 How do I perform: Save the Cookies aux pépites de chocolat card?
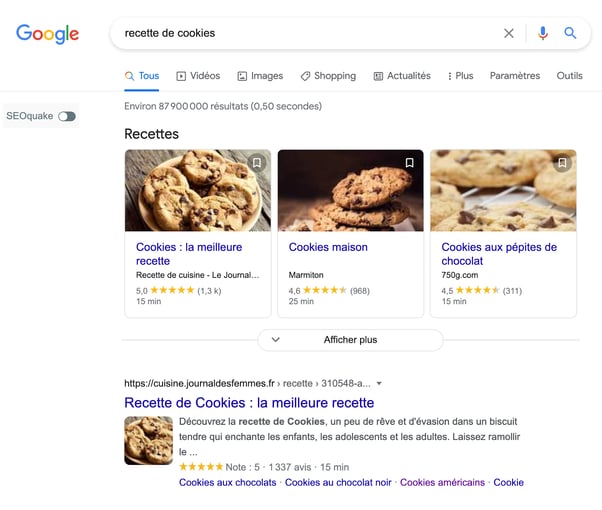pyautogui.click(x=563, y=163)
